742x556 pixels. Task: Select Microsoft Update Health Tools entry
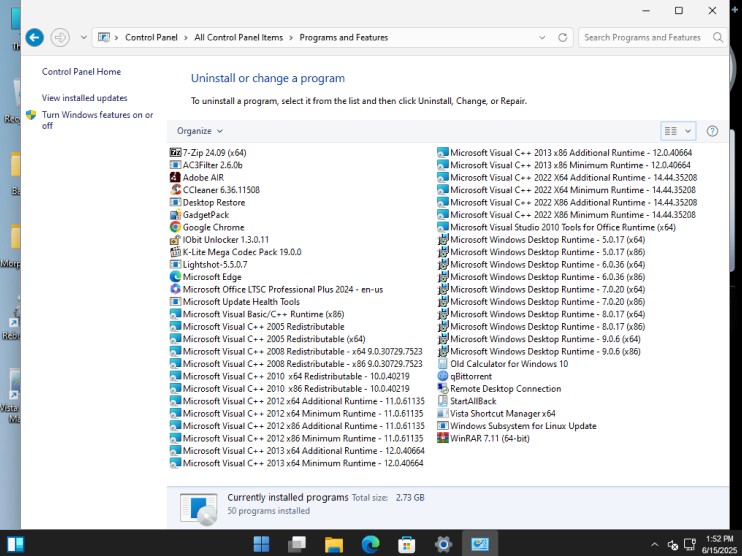tap(235, 302)
